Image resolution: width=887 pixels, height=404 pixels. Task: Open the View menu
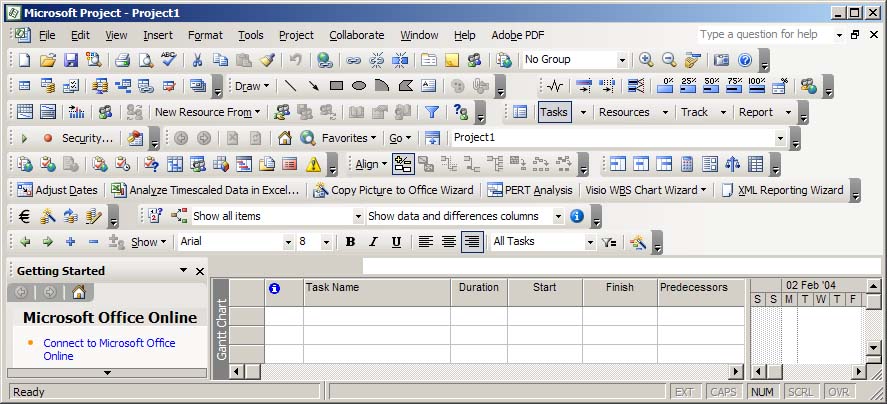tap(116, 35)
